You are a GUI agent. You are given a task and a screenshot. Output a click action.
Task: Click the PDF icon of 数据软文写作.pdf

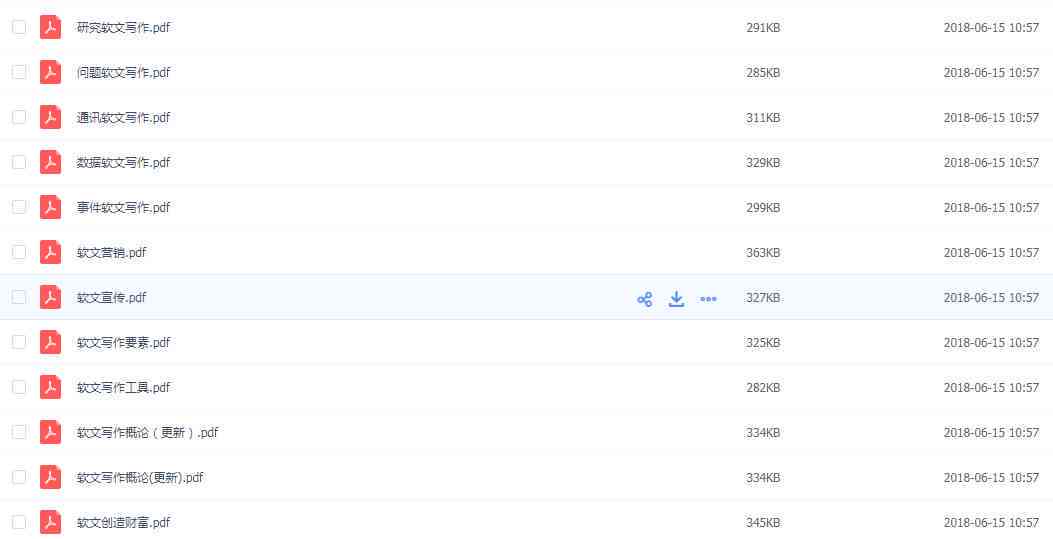tap(50, 162)
